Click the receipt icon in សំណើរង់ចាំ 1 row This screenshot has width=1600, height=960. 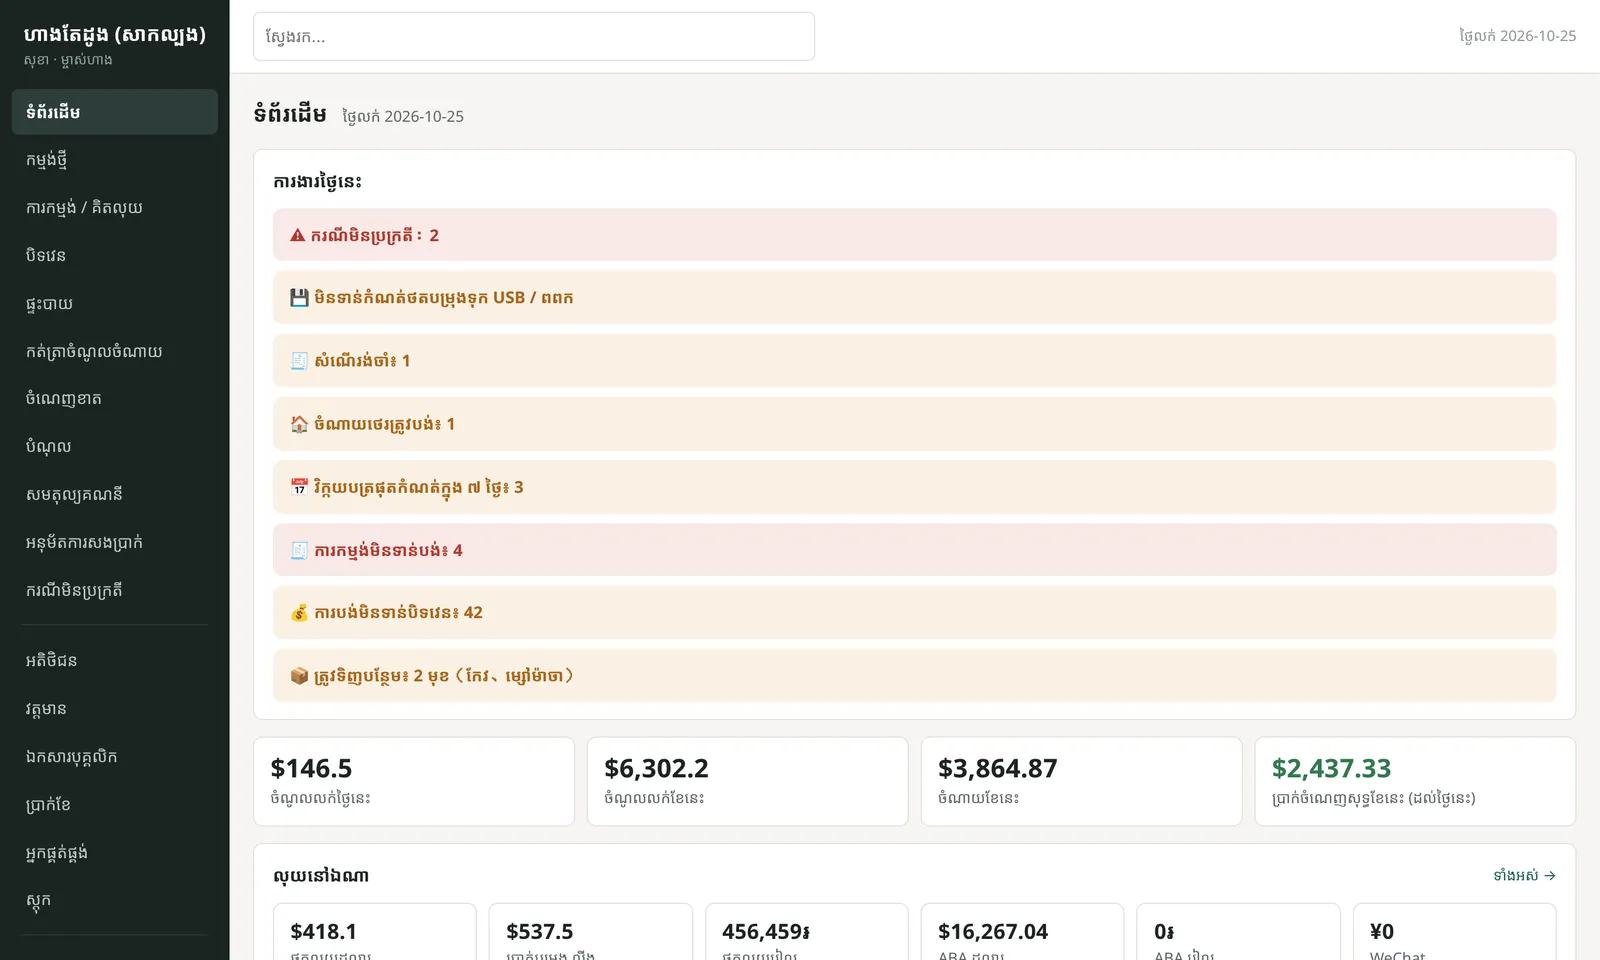point(299,361)
